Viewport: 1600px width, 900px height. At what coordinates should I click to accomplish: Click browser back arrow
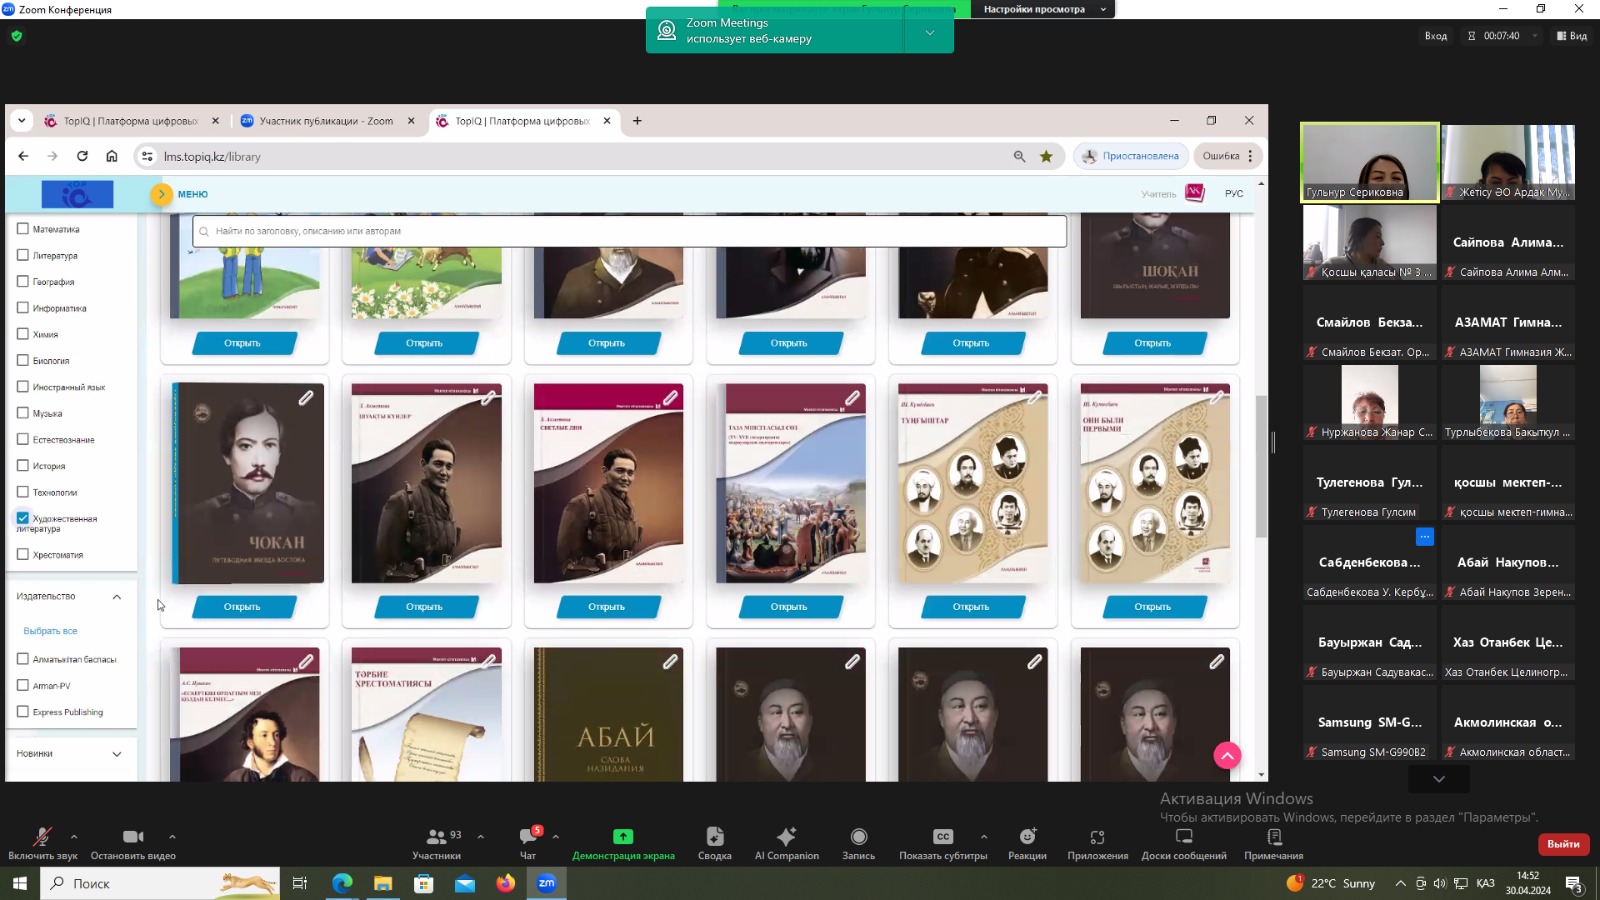(x=23, y=156)
